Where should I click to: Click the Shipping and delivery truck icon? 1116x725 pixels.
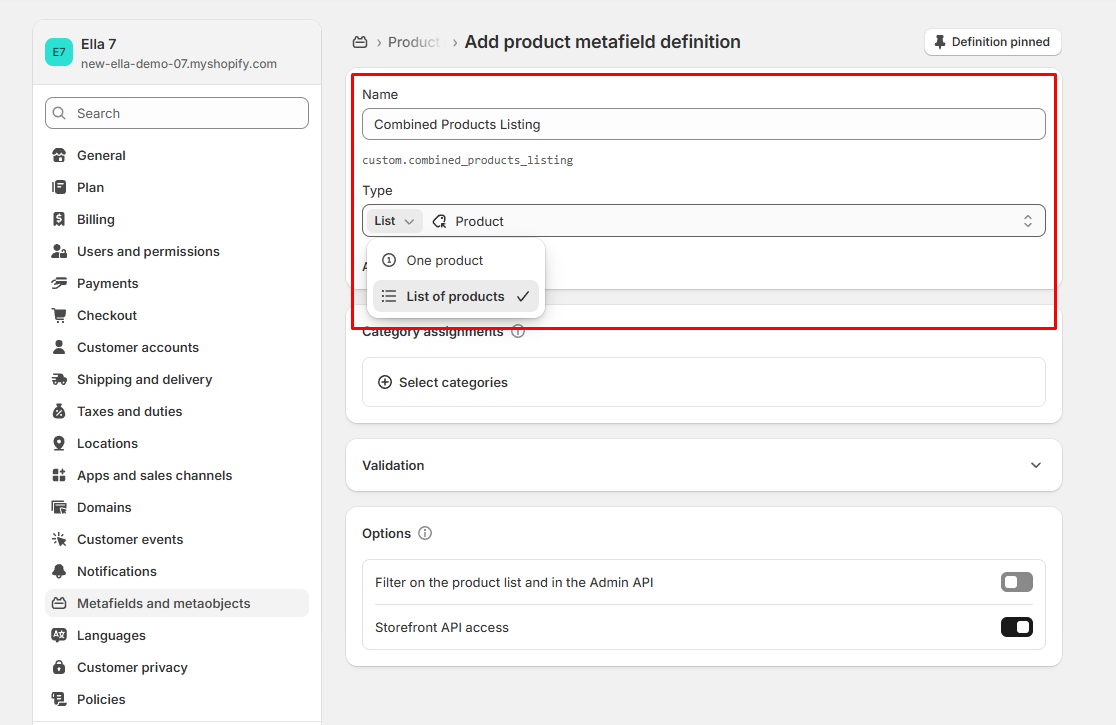[59, 379]
